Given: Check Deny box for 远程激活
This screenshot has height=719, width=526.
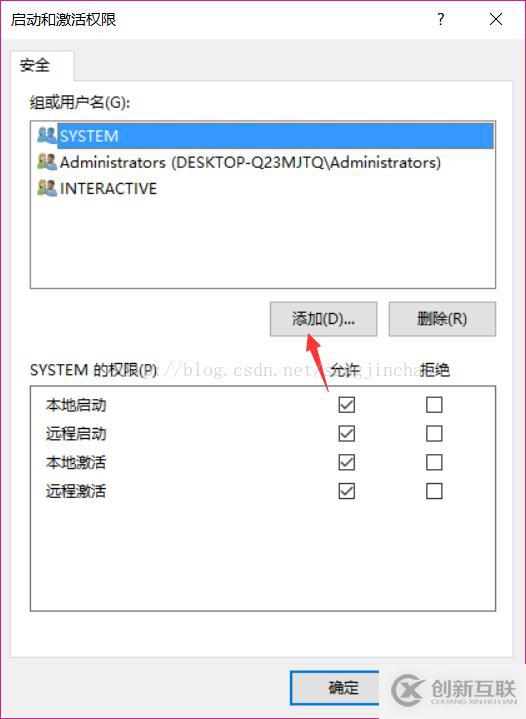Looking at the screenshot, I should pos(434,491).
